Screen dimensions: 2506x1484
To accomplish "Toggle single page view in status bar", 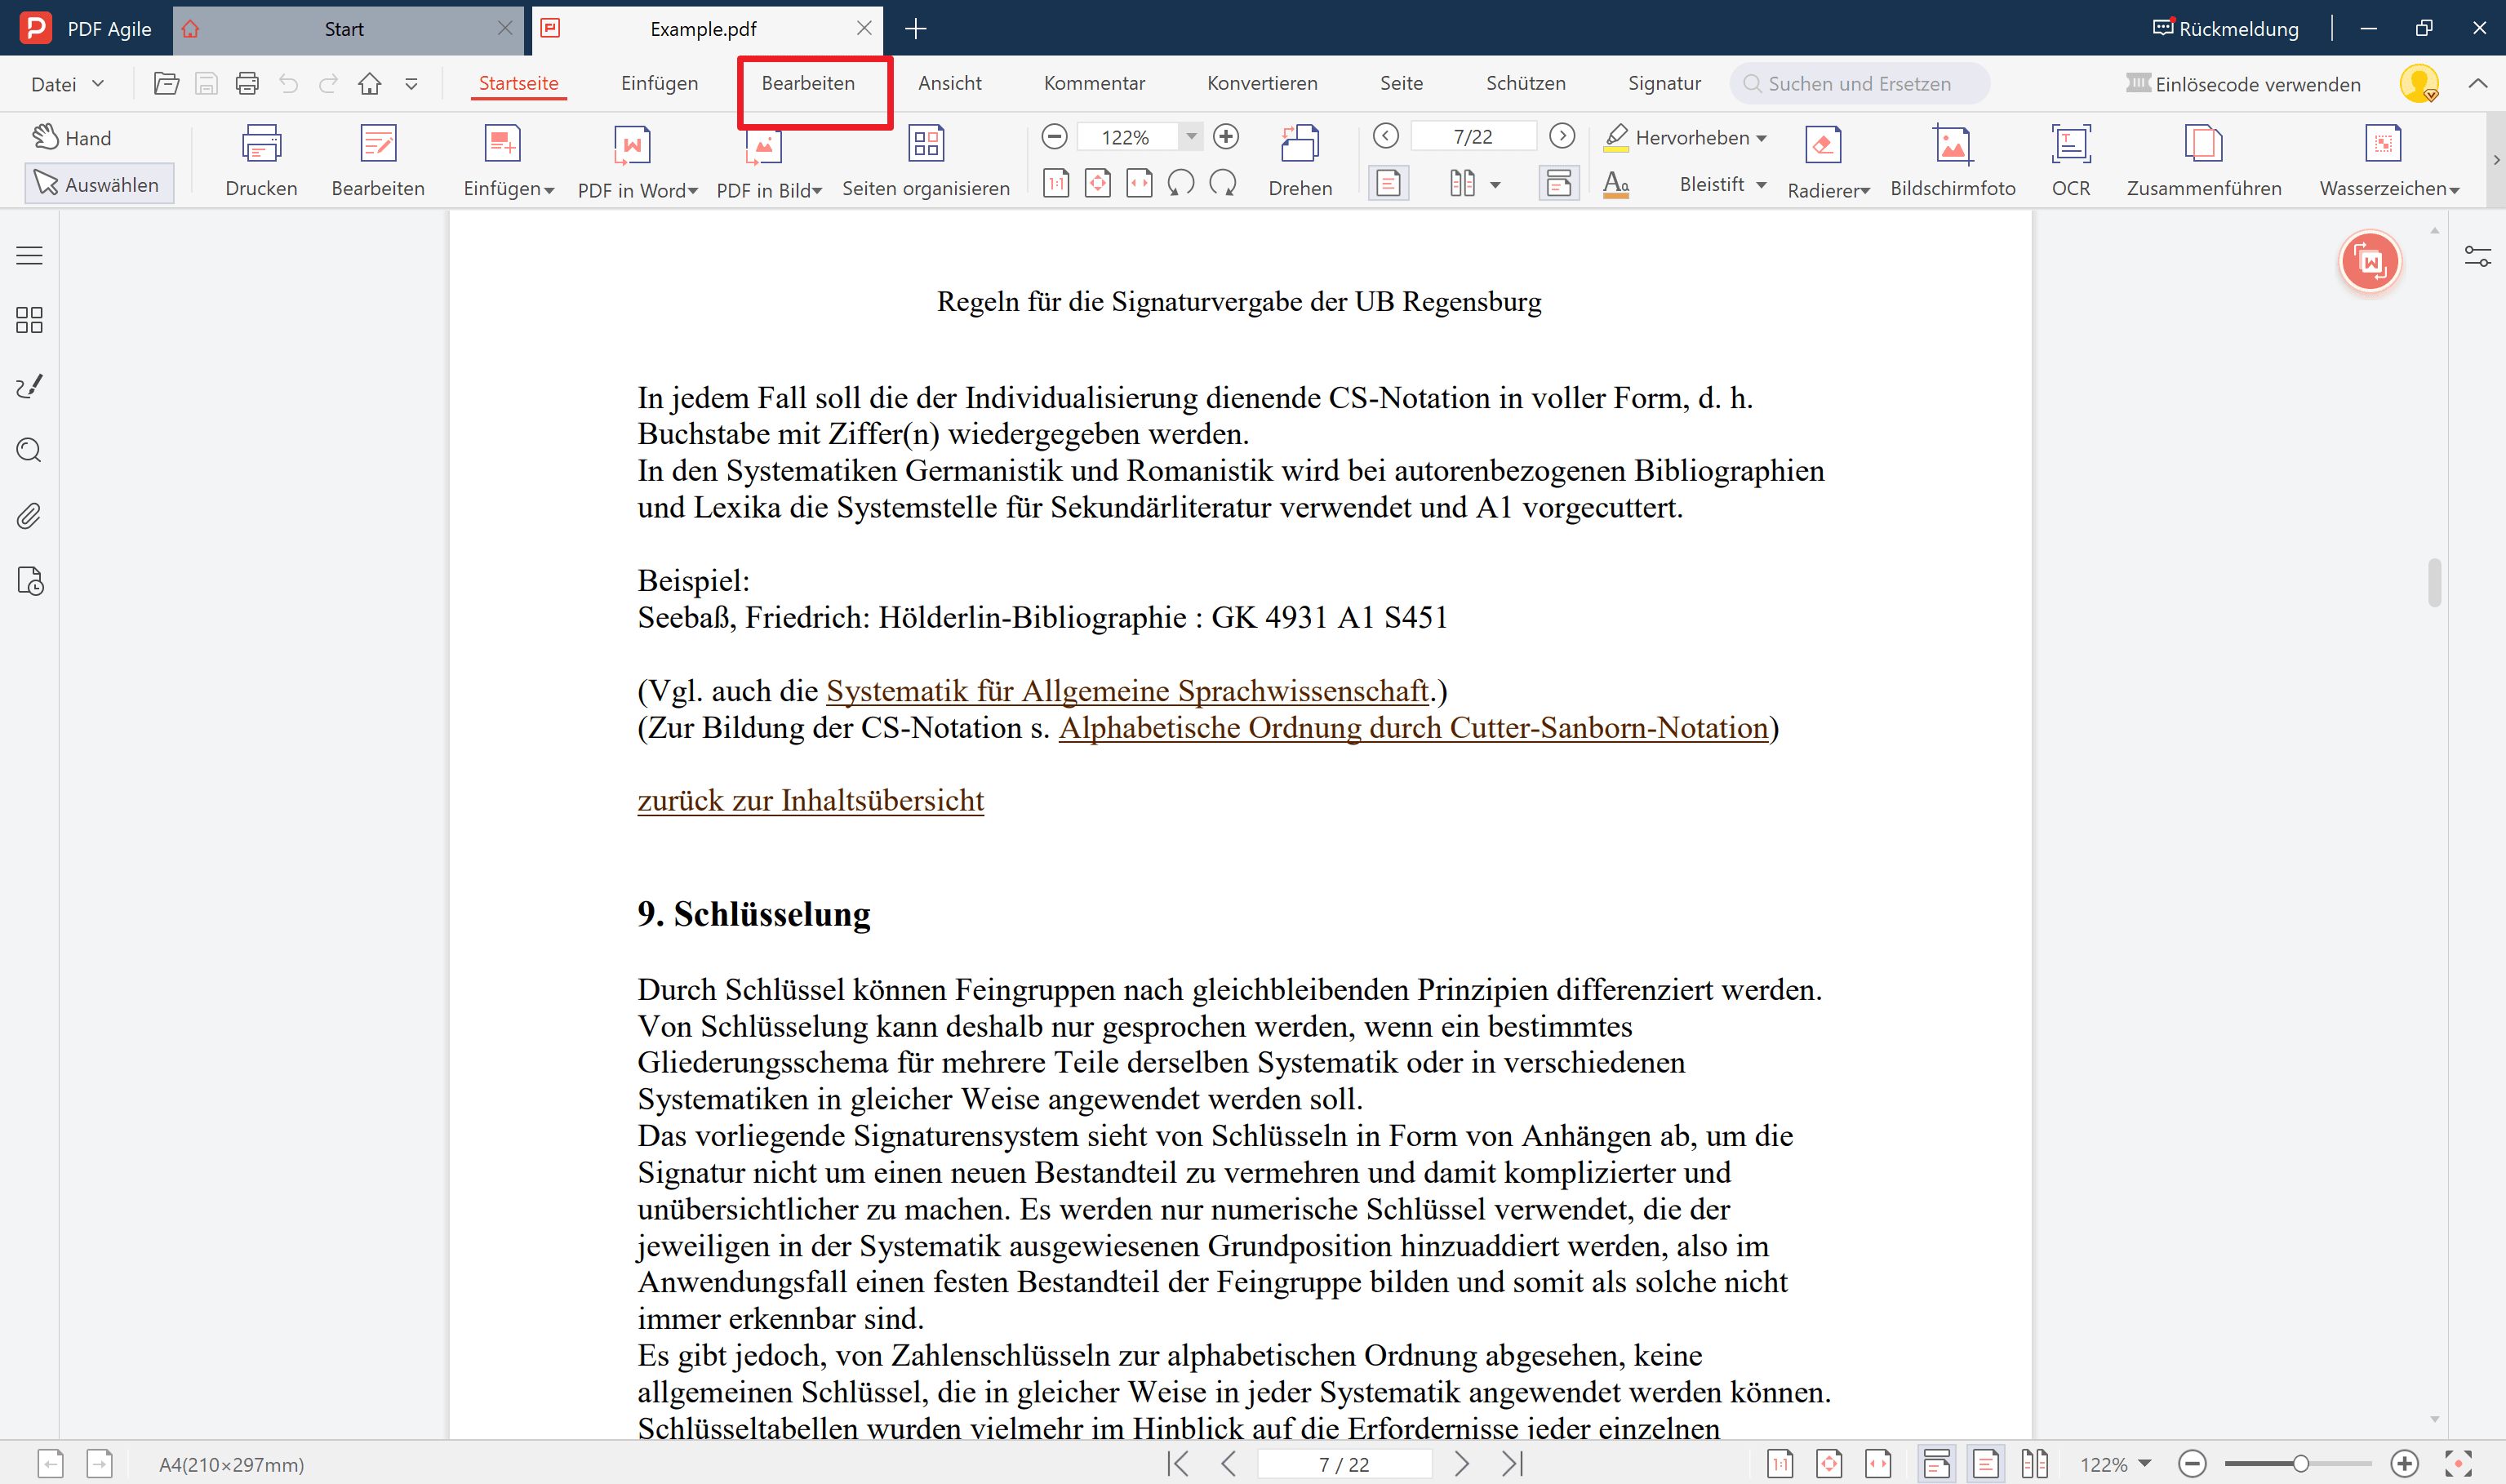I will click(1985, 1464).
